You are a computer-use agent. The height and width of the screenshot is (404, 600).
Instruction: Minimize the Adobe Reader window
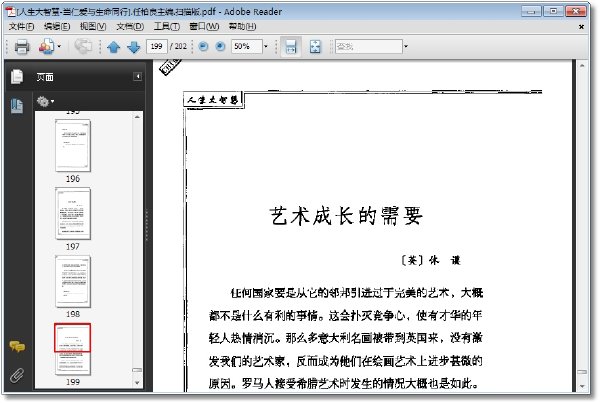[x=531, y=11]
